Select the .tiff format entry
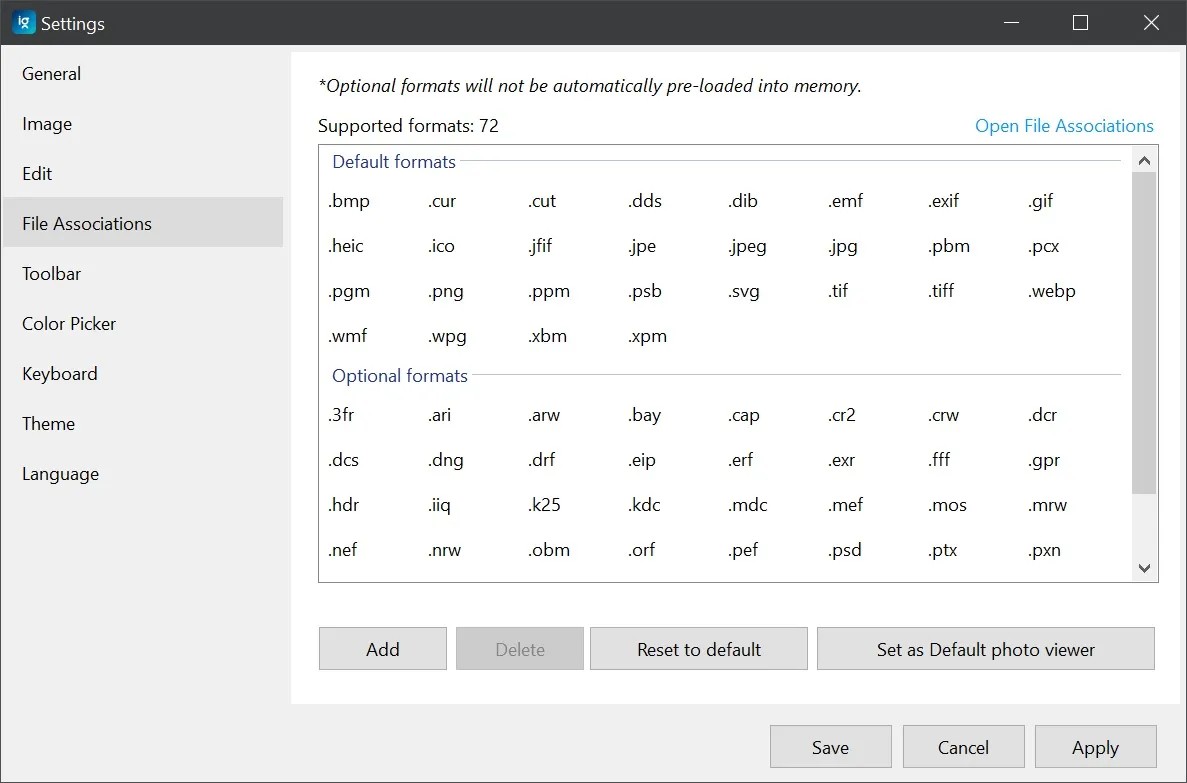The width and height of the screenshot is (1187, 783). [x=941, y=291]
